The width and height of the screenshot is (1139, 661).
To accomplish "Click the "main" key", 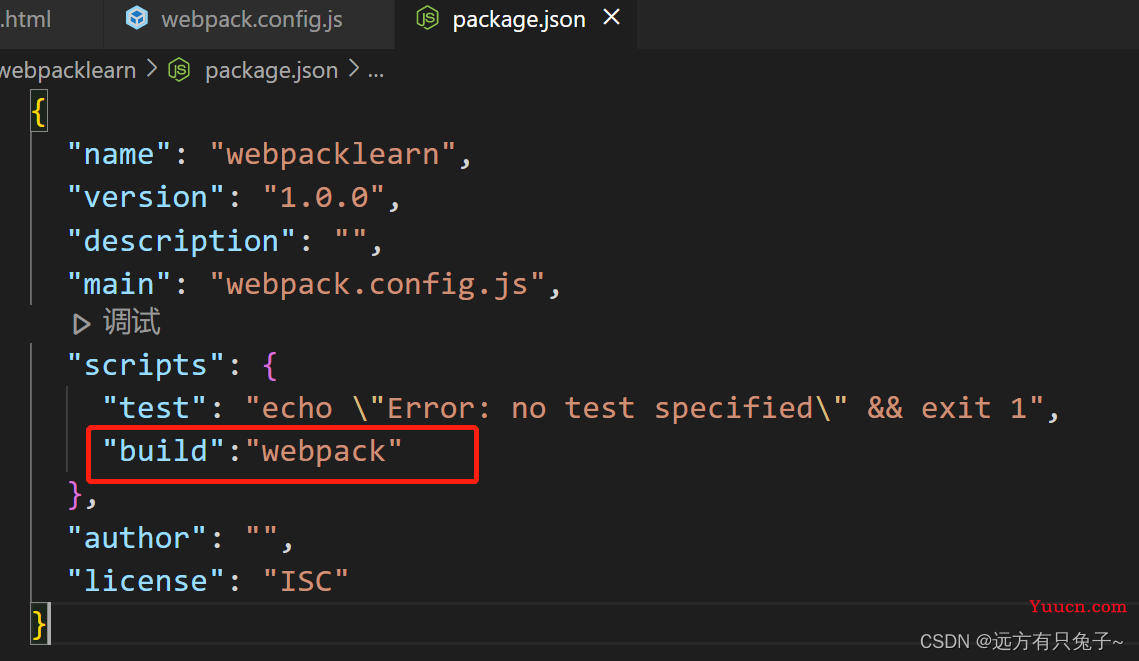I will (119, 284).
